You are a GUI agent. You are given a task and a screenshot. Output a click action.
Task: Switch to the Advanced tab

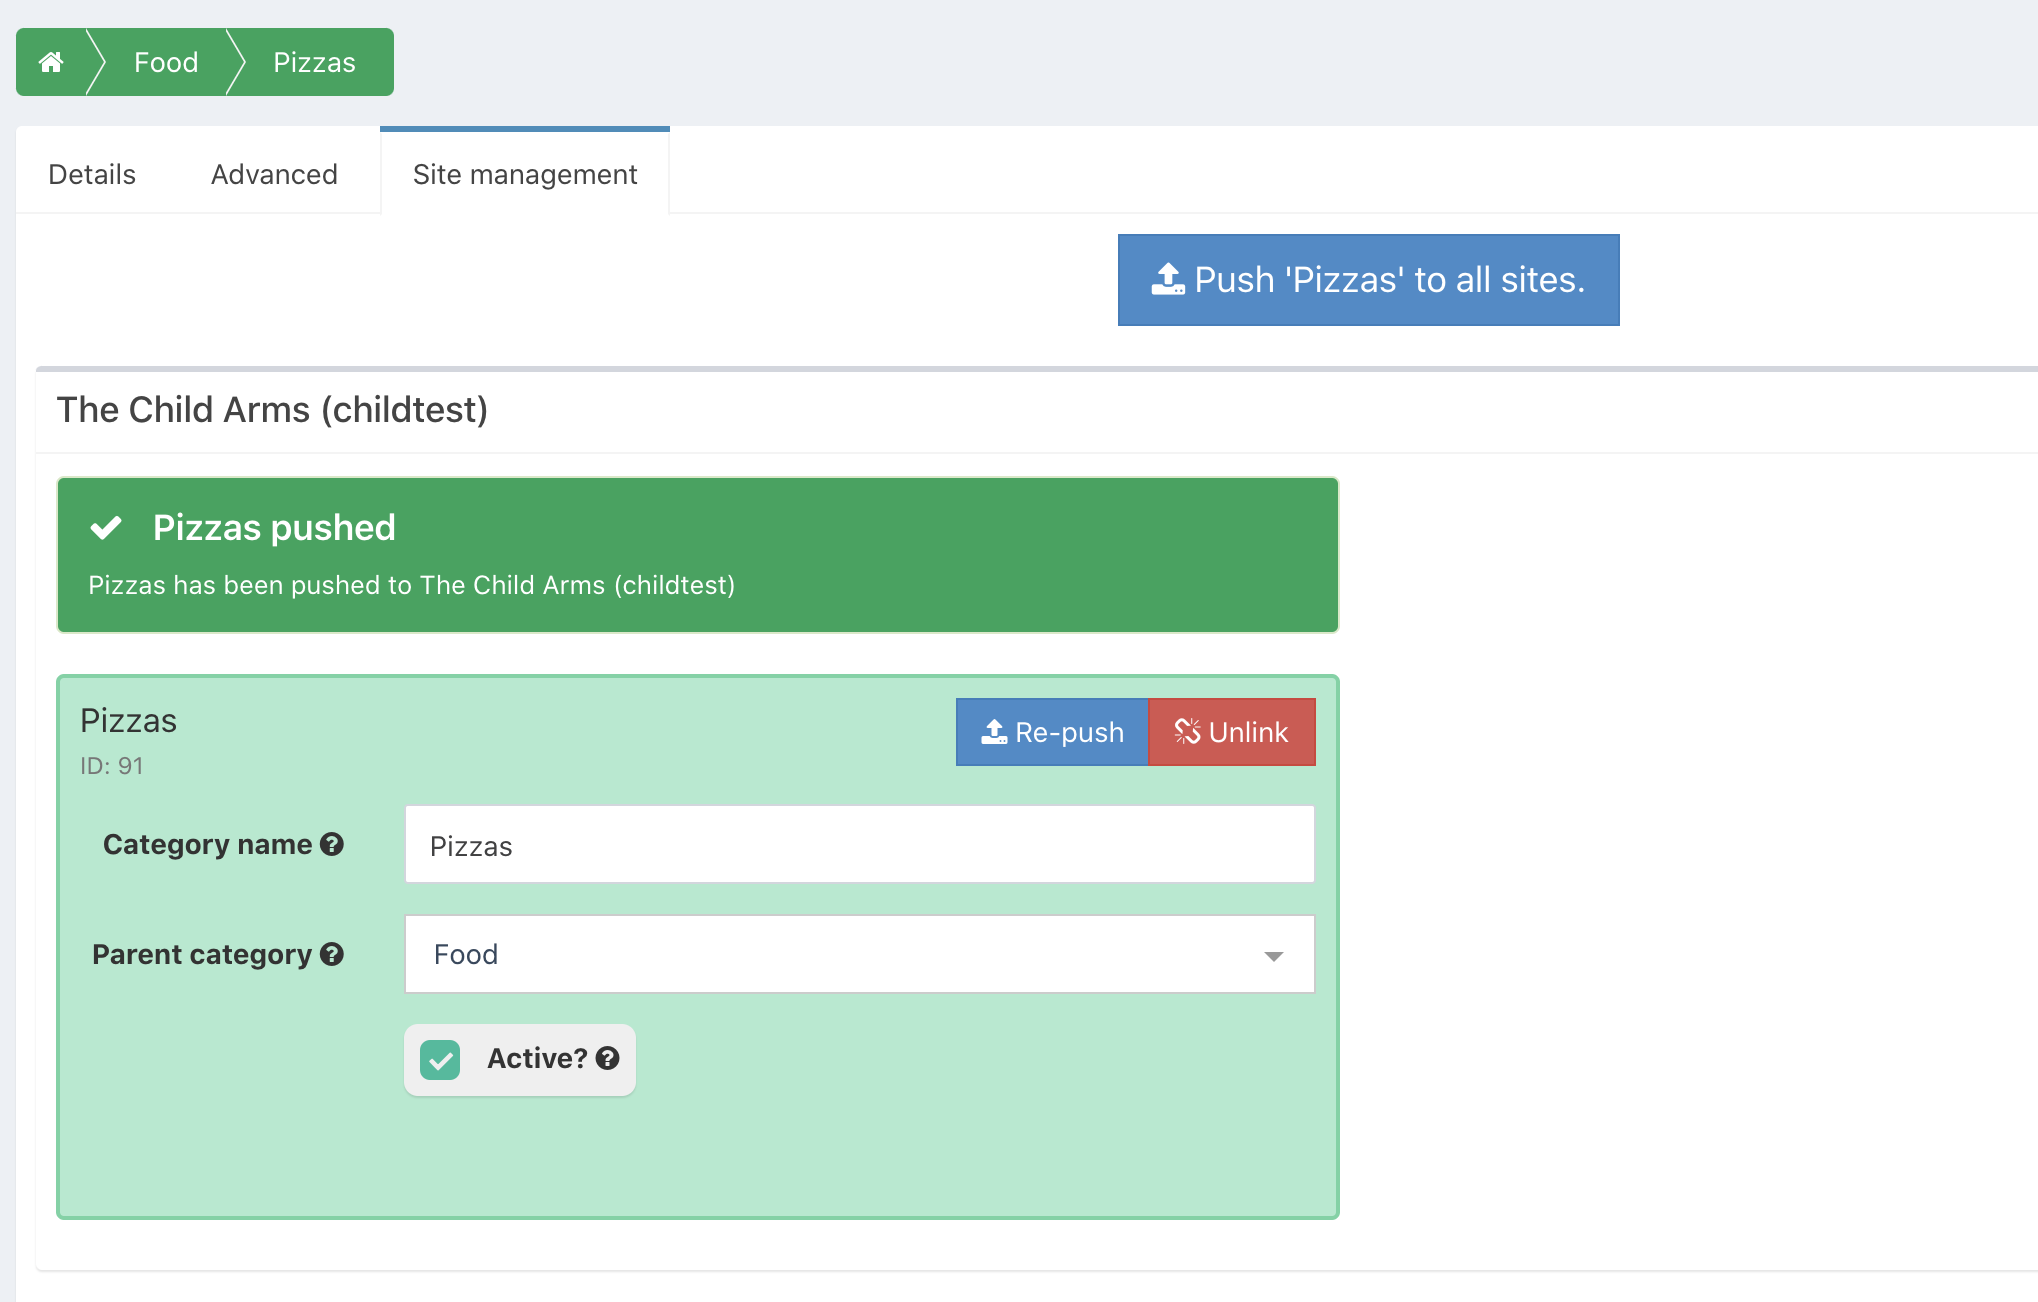(274, 174)
